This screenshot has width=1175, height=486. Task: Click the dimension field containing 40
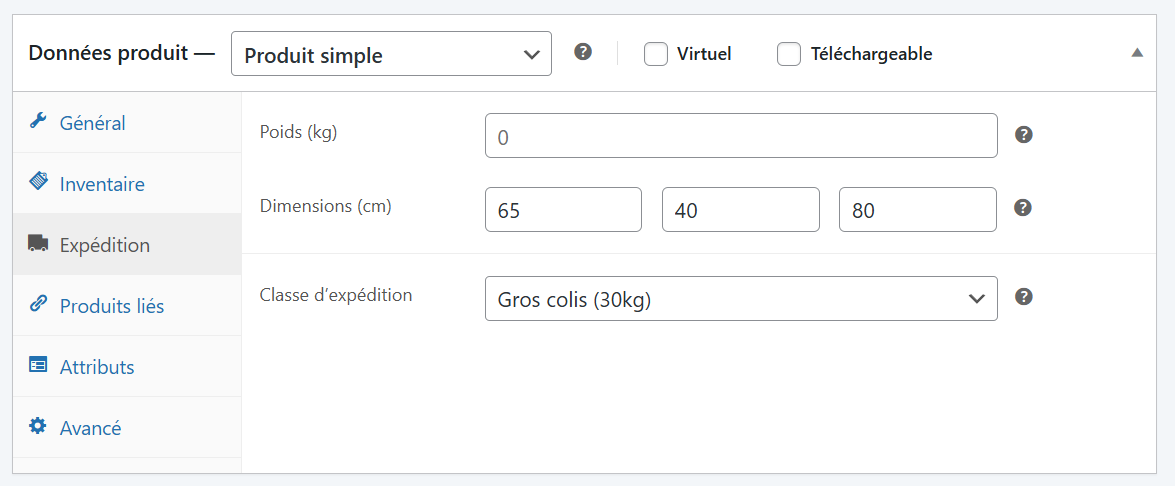tap(741, 210)
